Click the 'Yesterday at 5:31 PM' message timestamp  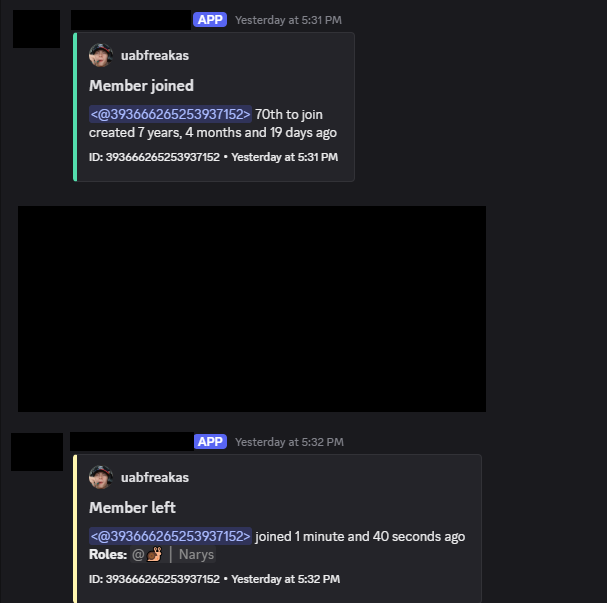click(x=288, y=20)
